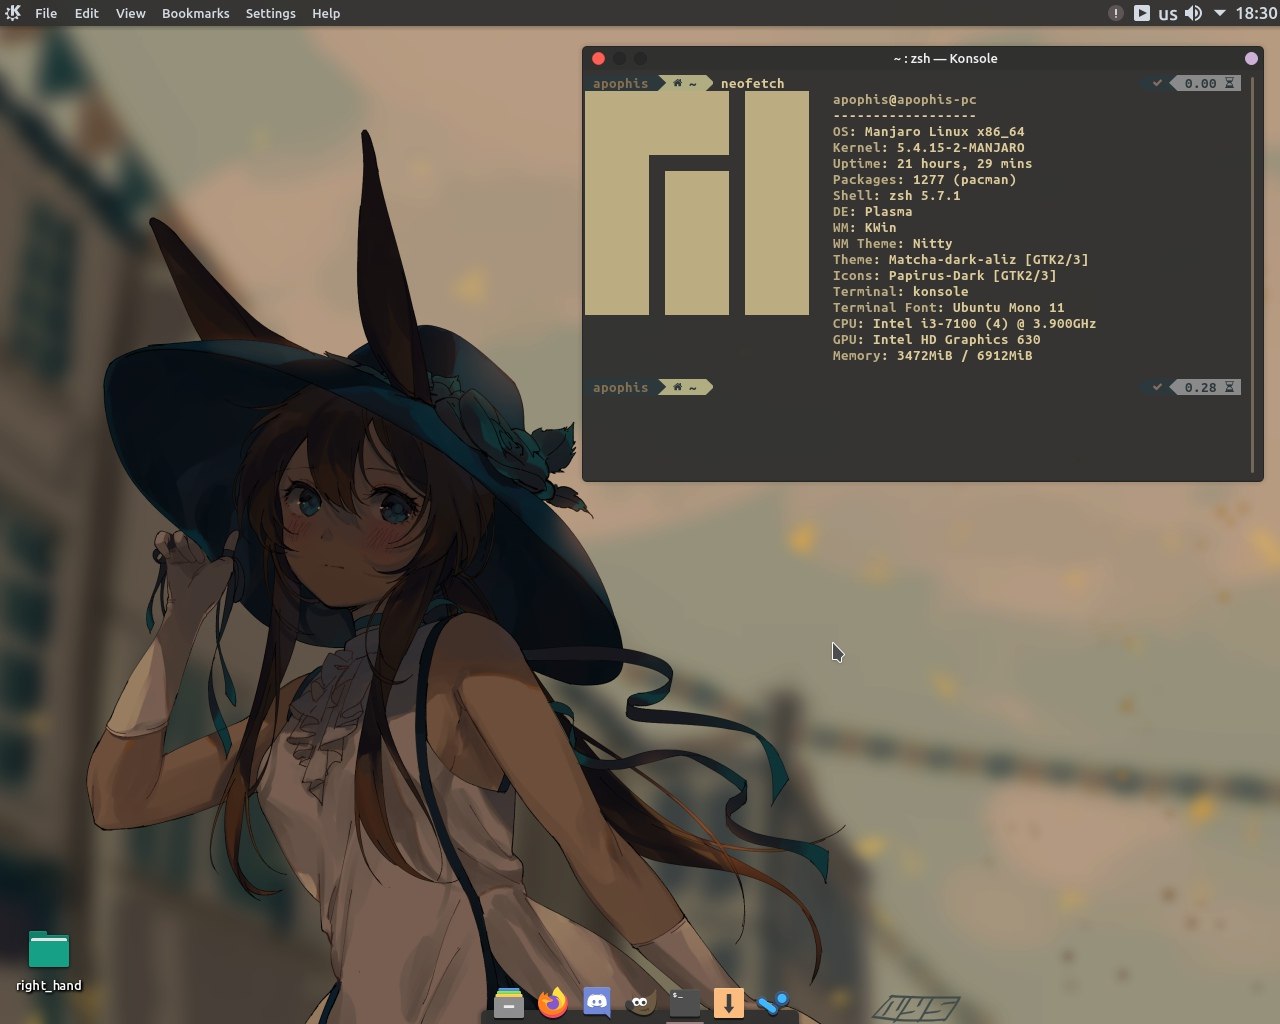Click the 'Theme: Matcha-dark-aliz' line
This screenshot has height=1024, width=1280.
[961, 260]
